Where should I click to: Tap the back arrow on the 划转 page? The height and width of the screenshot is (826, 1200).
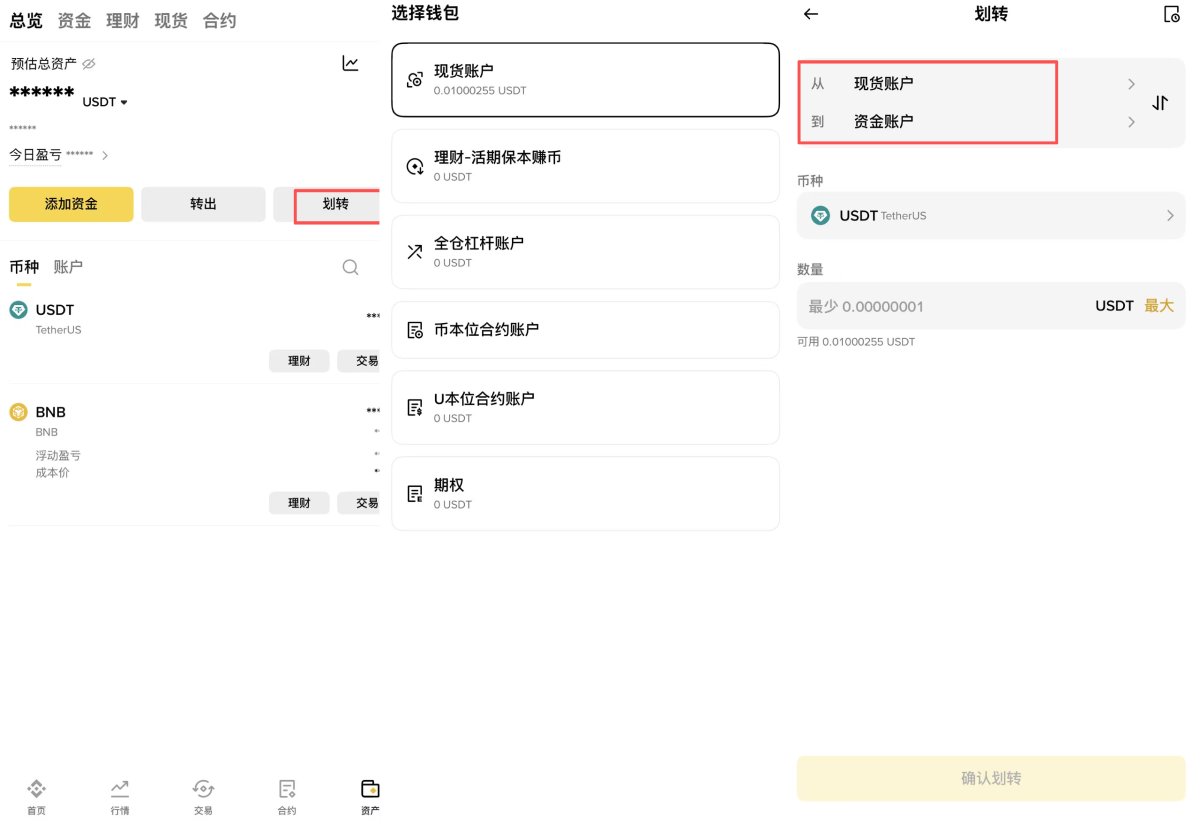810,14
